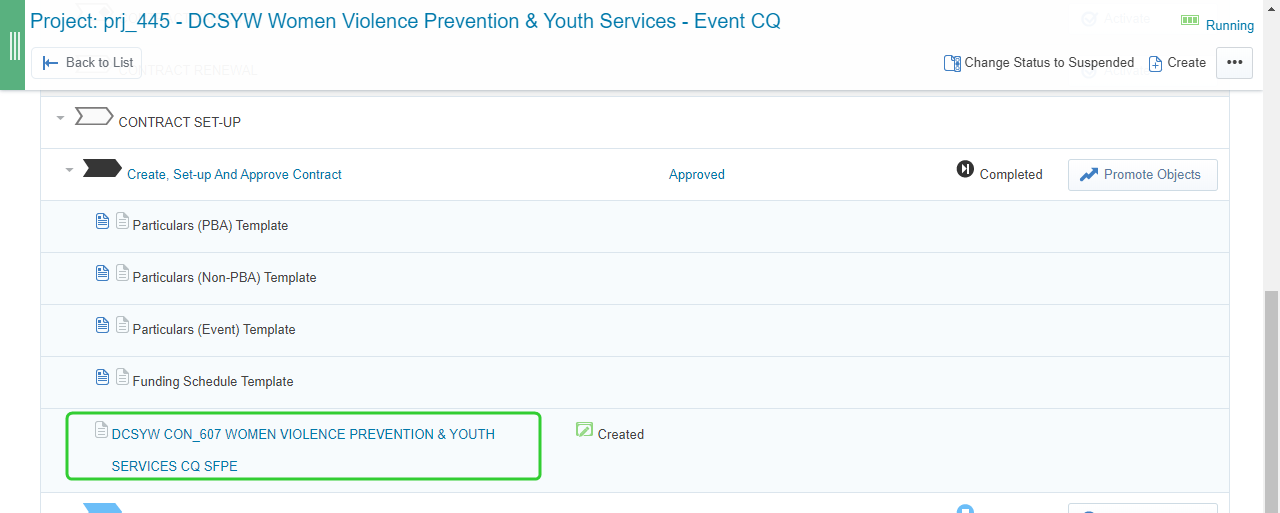Viewport: 1280px width, 513px height.
Task: Go Back to List
Action: (x=87, y=62)
